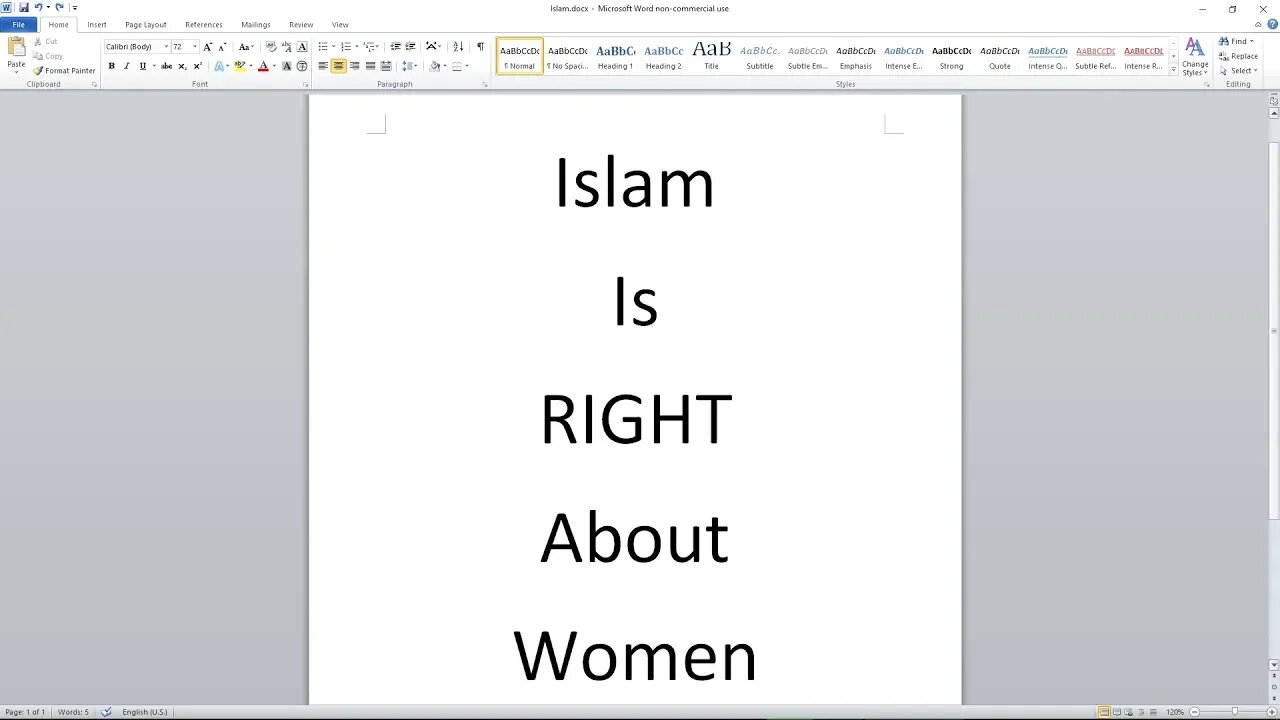The width and height of the screenshot is (1280, 720).
Task: Toggle Outline view in status bar
Action: pyautogui.click(x=1141, y=712)
